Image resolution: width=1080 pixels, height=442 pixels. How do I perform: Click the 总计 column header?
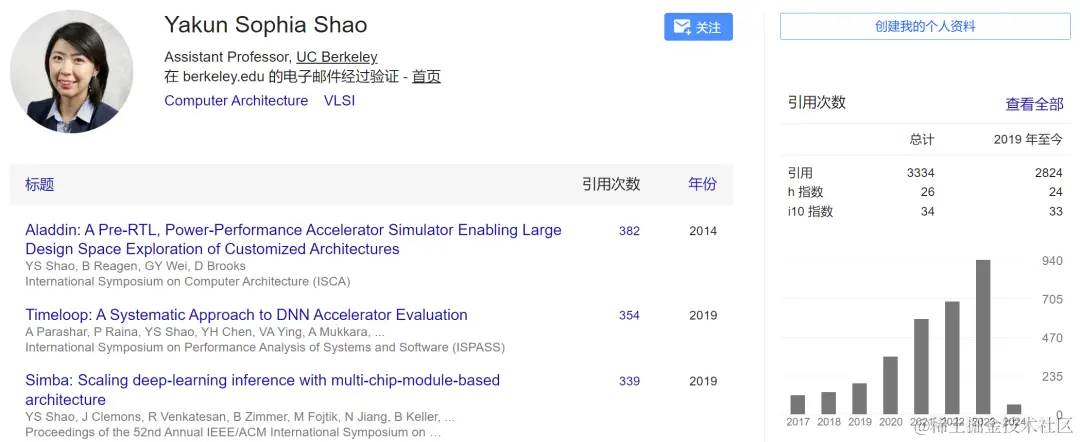[x=922, y=140]
